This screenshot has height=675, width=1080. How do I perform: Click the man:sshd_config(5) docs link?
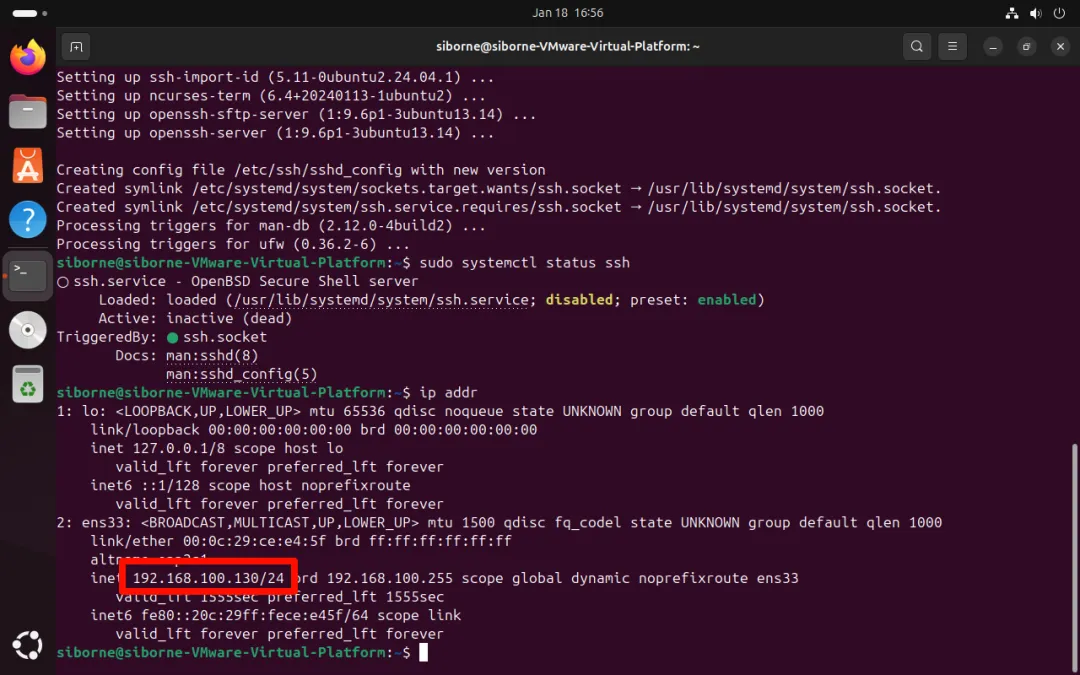242,374
